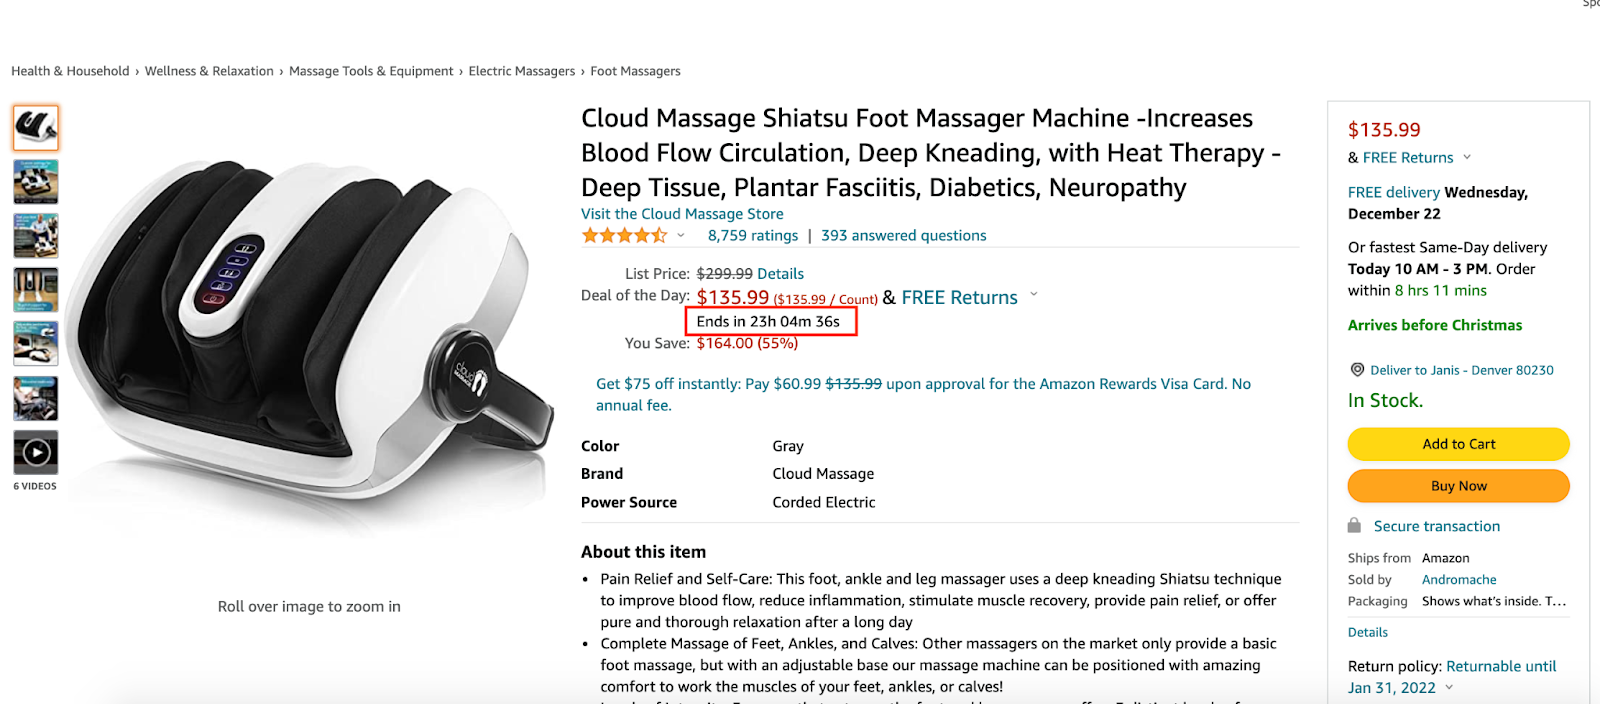Open the Foot Massagers breadcrumb category
Screen dimensions: 1600x704
(635, 70)
